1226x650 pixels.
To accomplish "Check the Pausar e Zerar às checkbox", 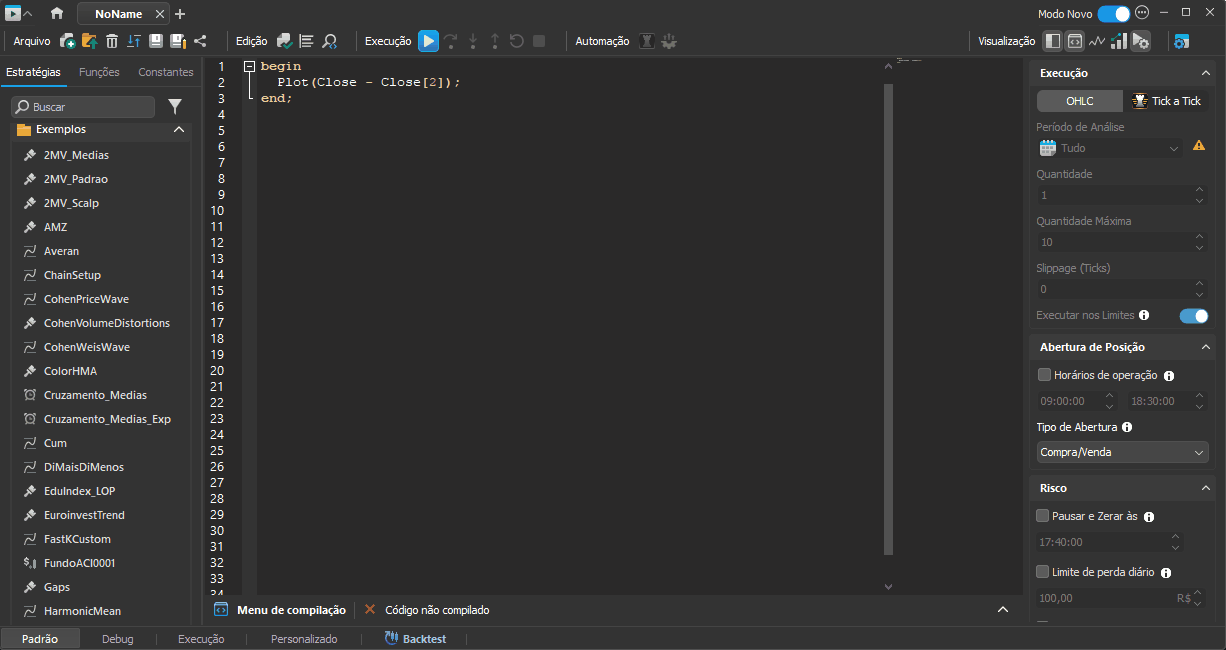I will [x=1044, y=516].
